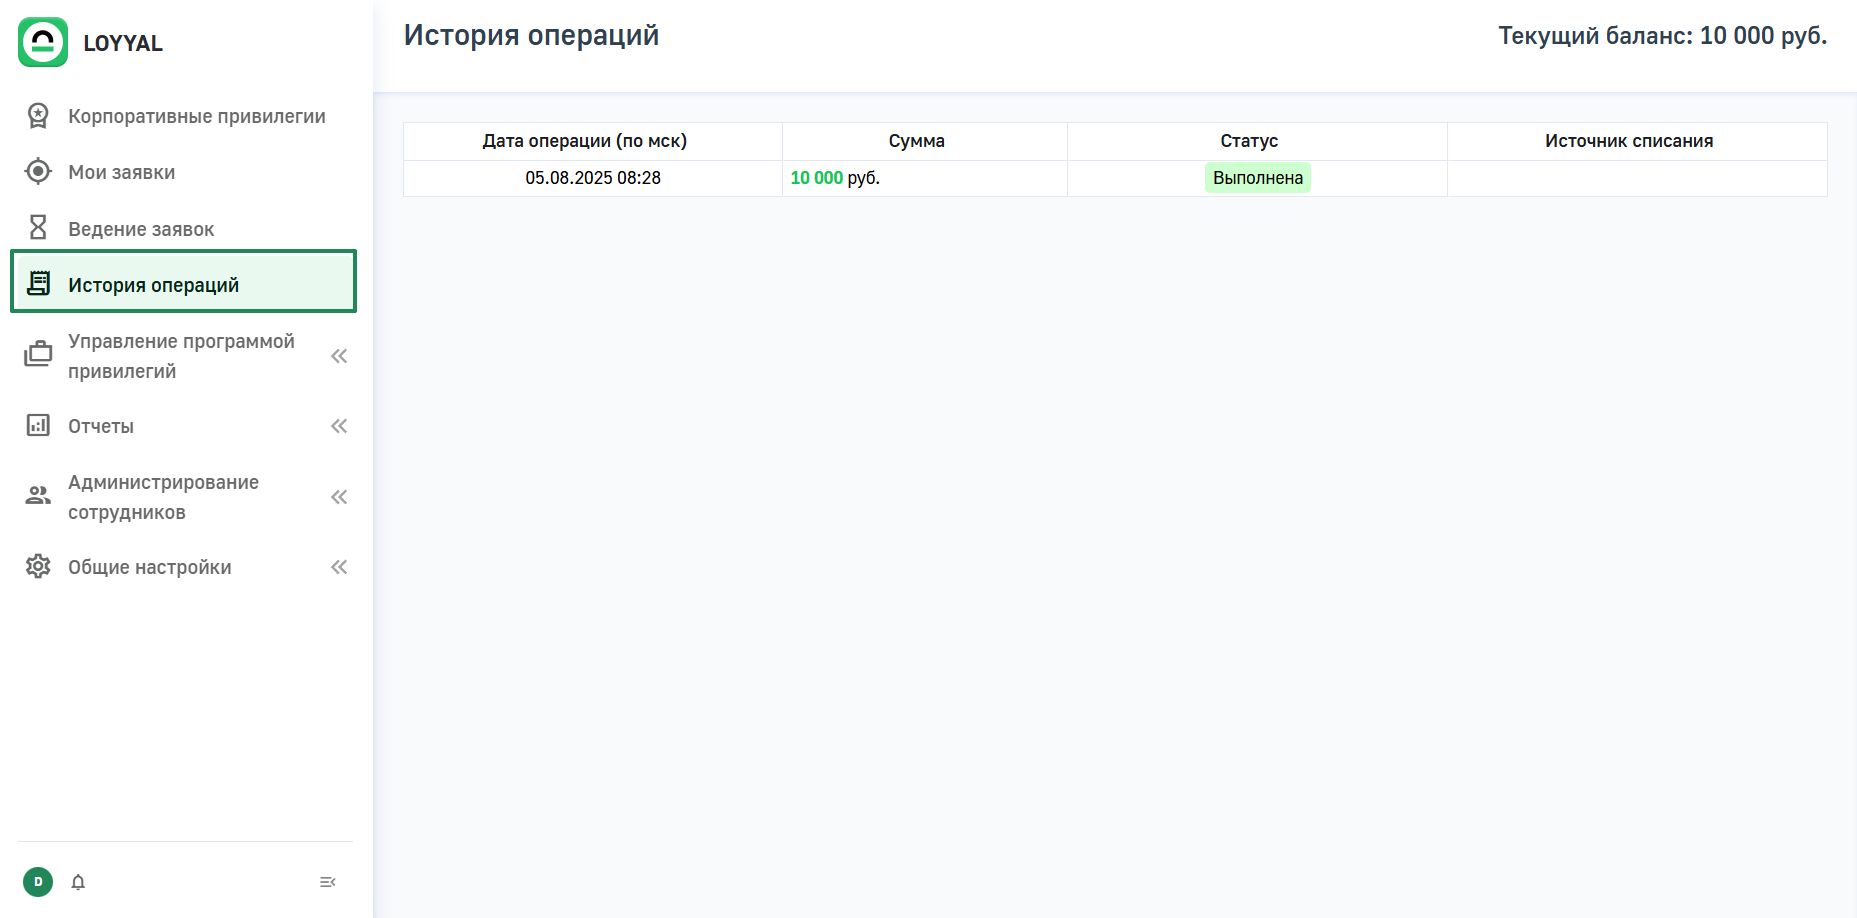Click the Корпоративные привилегии badge icon
Screen dimensions: 1857x918
click(38, 116)
